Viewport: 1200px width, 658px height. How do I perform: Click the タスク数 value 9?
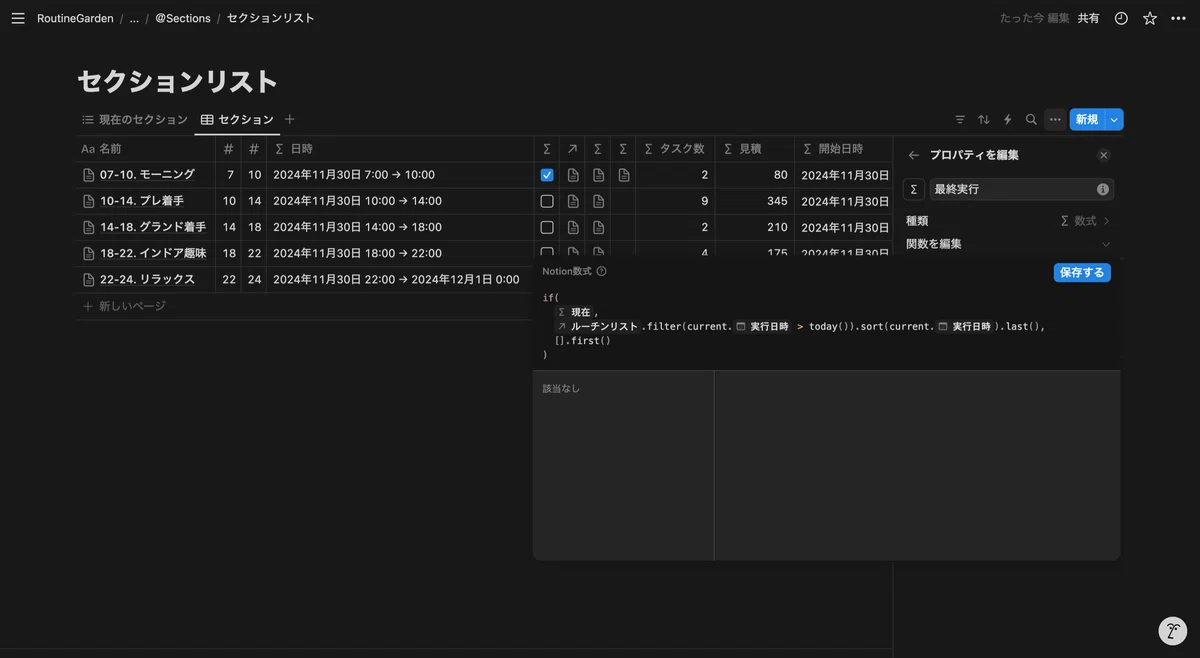[705, 201]
